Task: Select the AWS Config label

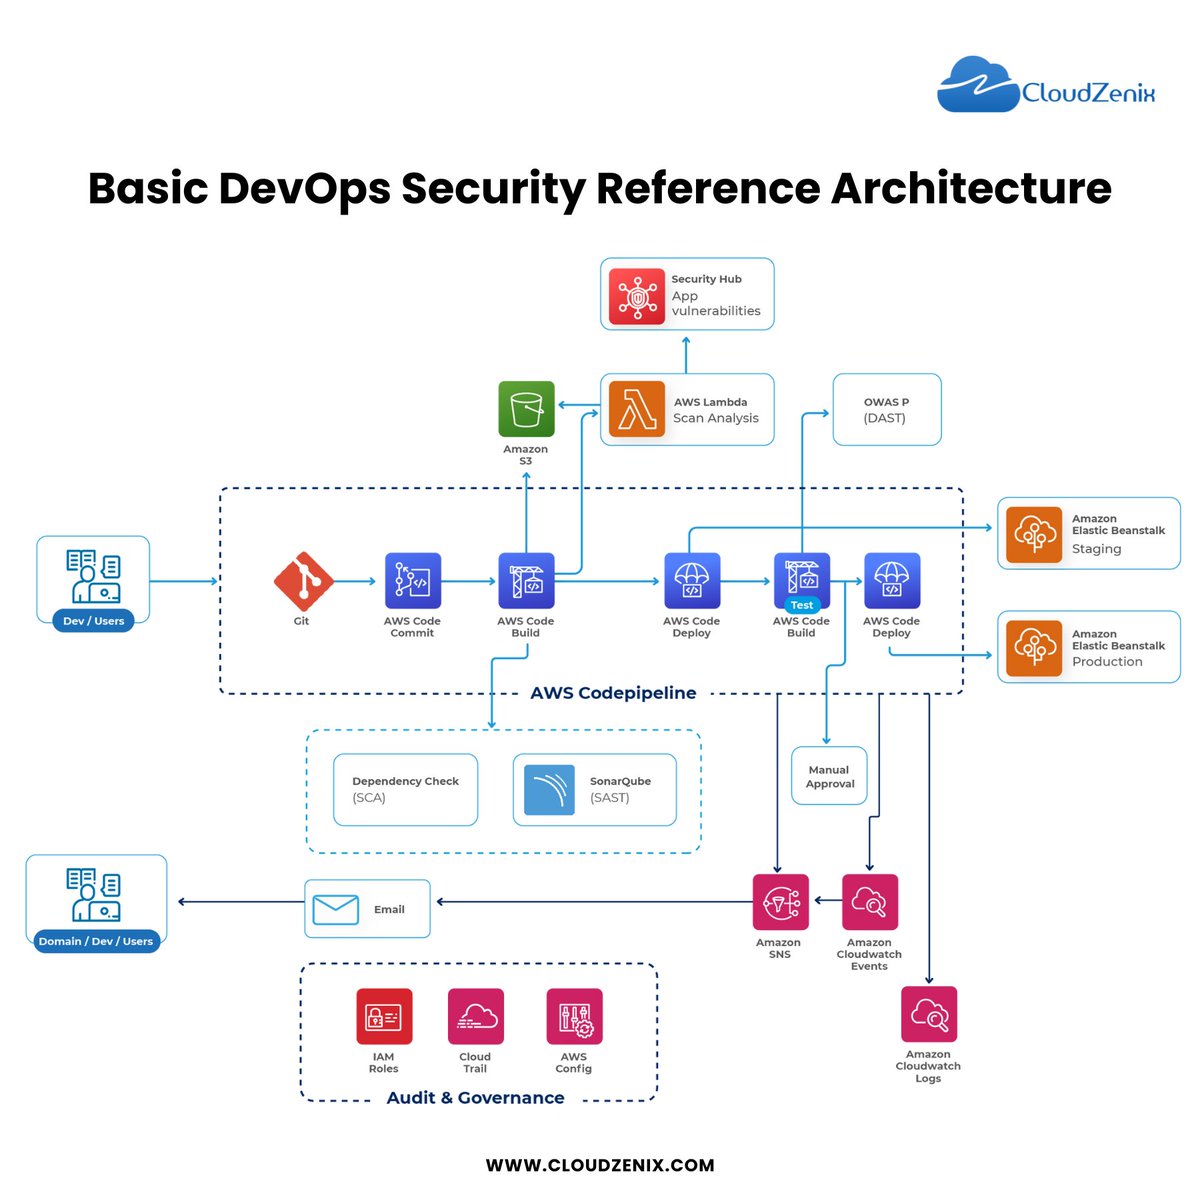Action: coord(574,1062)
